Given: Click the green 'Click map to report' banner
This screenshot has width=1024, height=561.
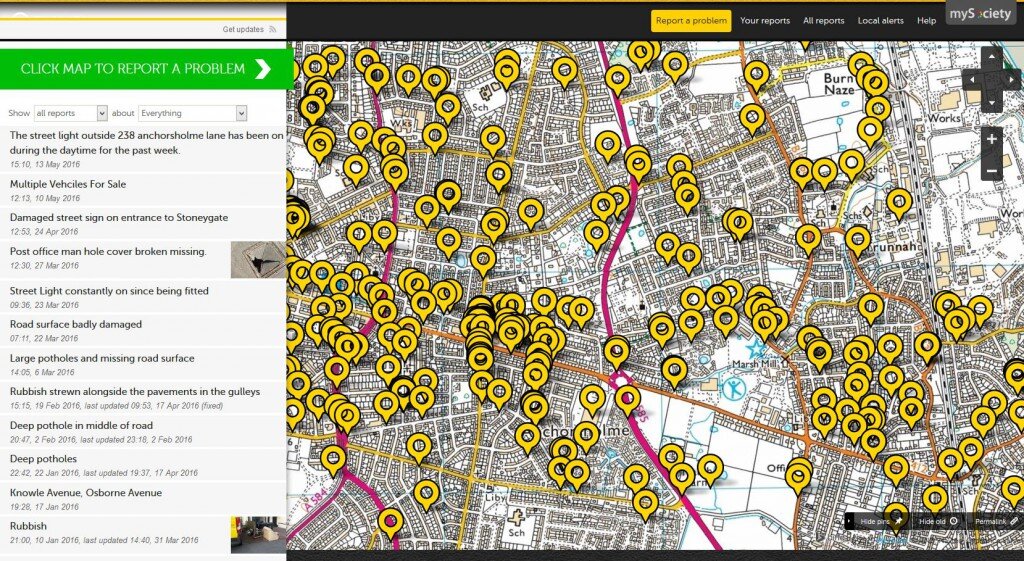Looking at the screenshot, I should (146, 69).
